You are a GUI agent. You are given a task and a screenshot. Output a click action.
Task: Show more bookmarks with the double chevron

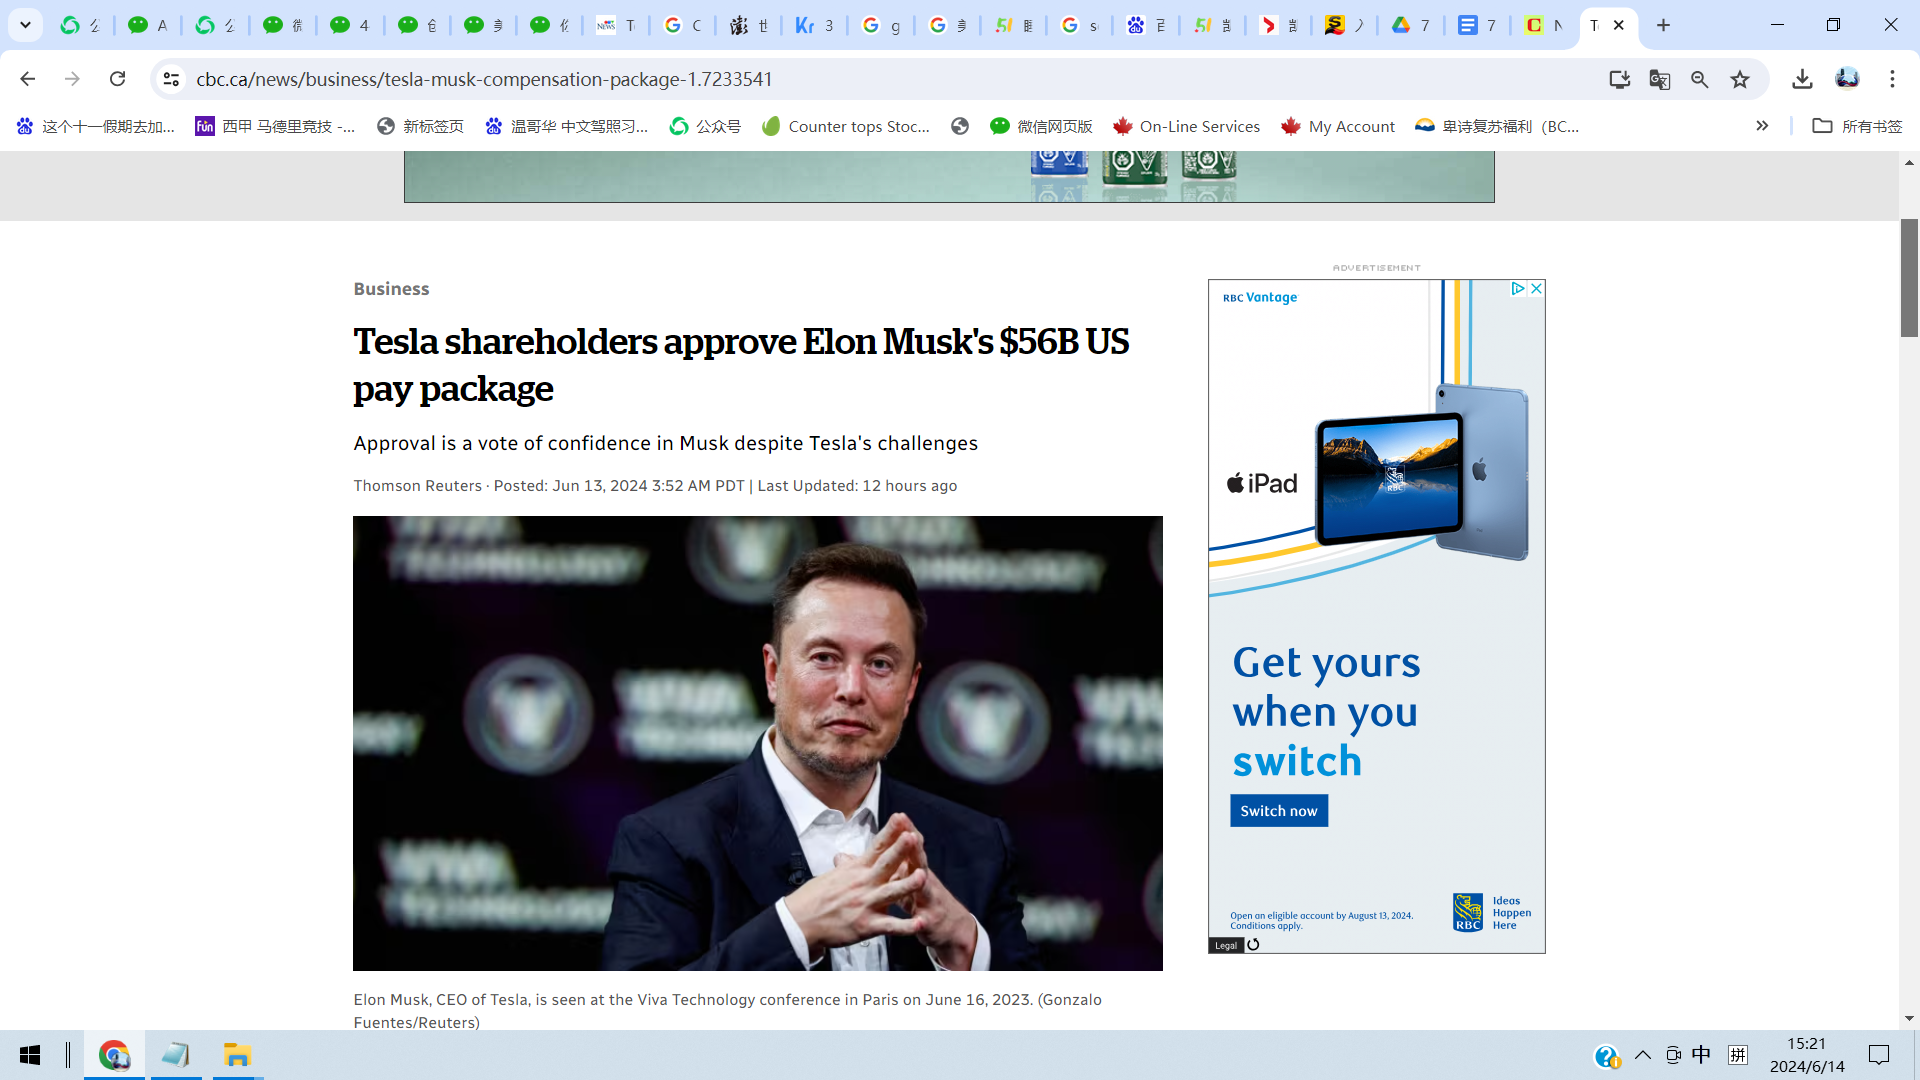(1762, 126)
